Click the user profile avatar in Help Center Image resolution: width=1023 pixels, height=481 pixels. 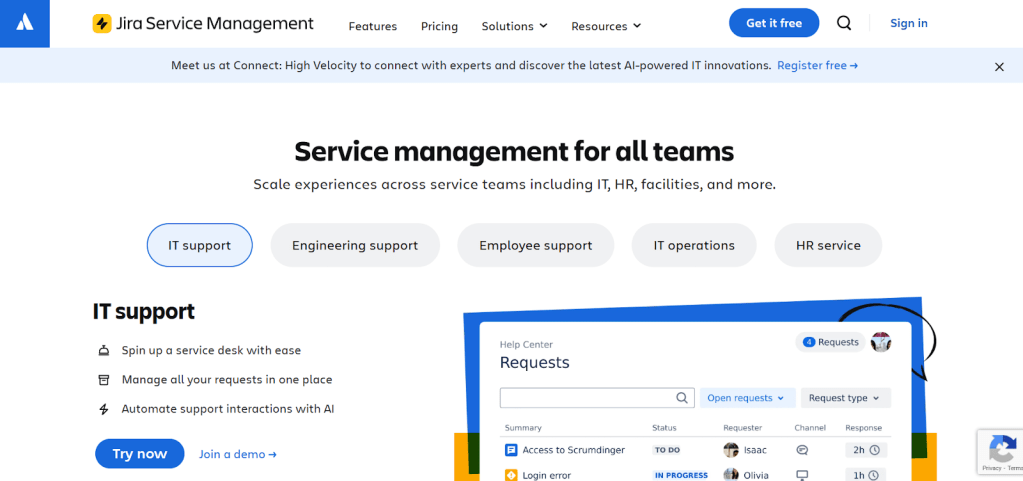pyautogui.click(x=880, y=342)
